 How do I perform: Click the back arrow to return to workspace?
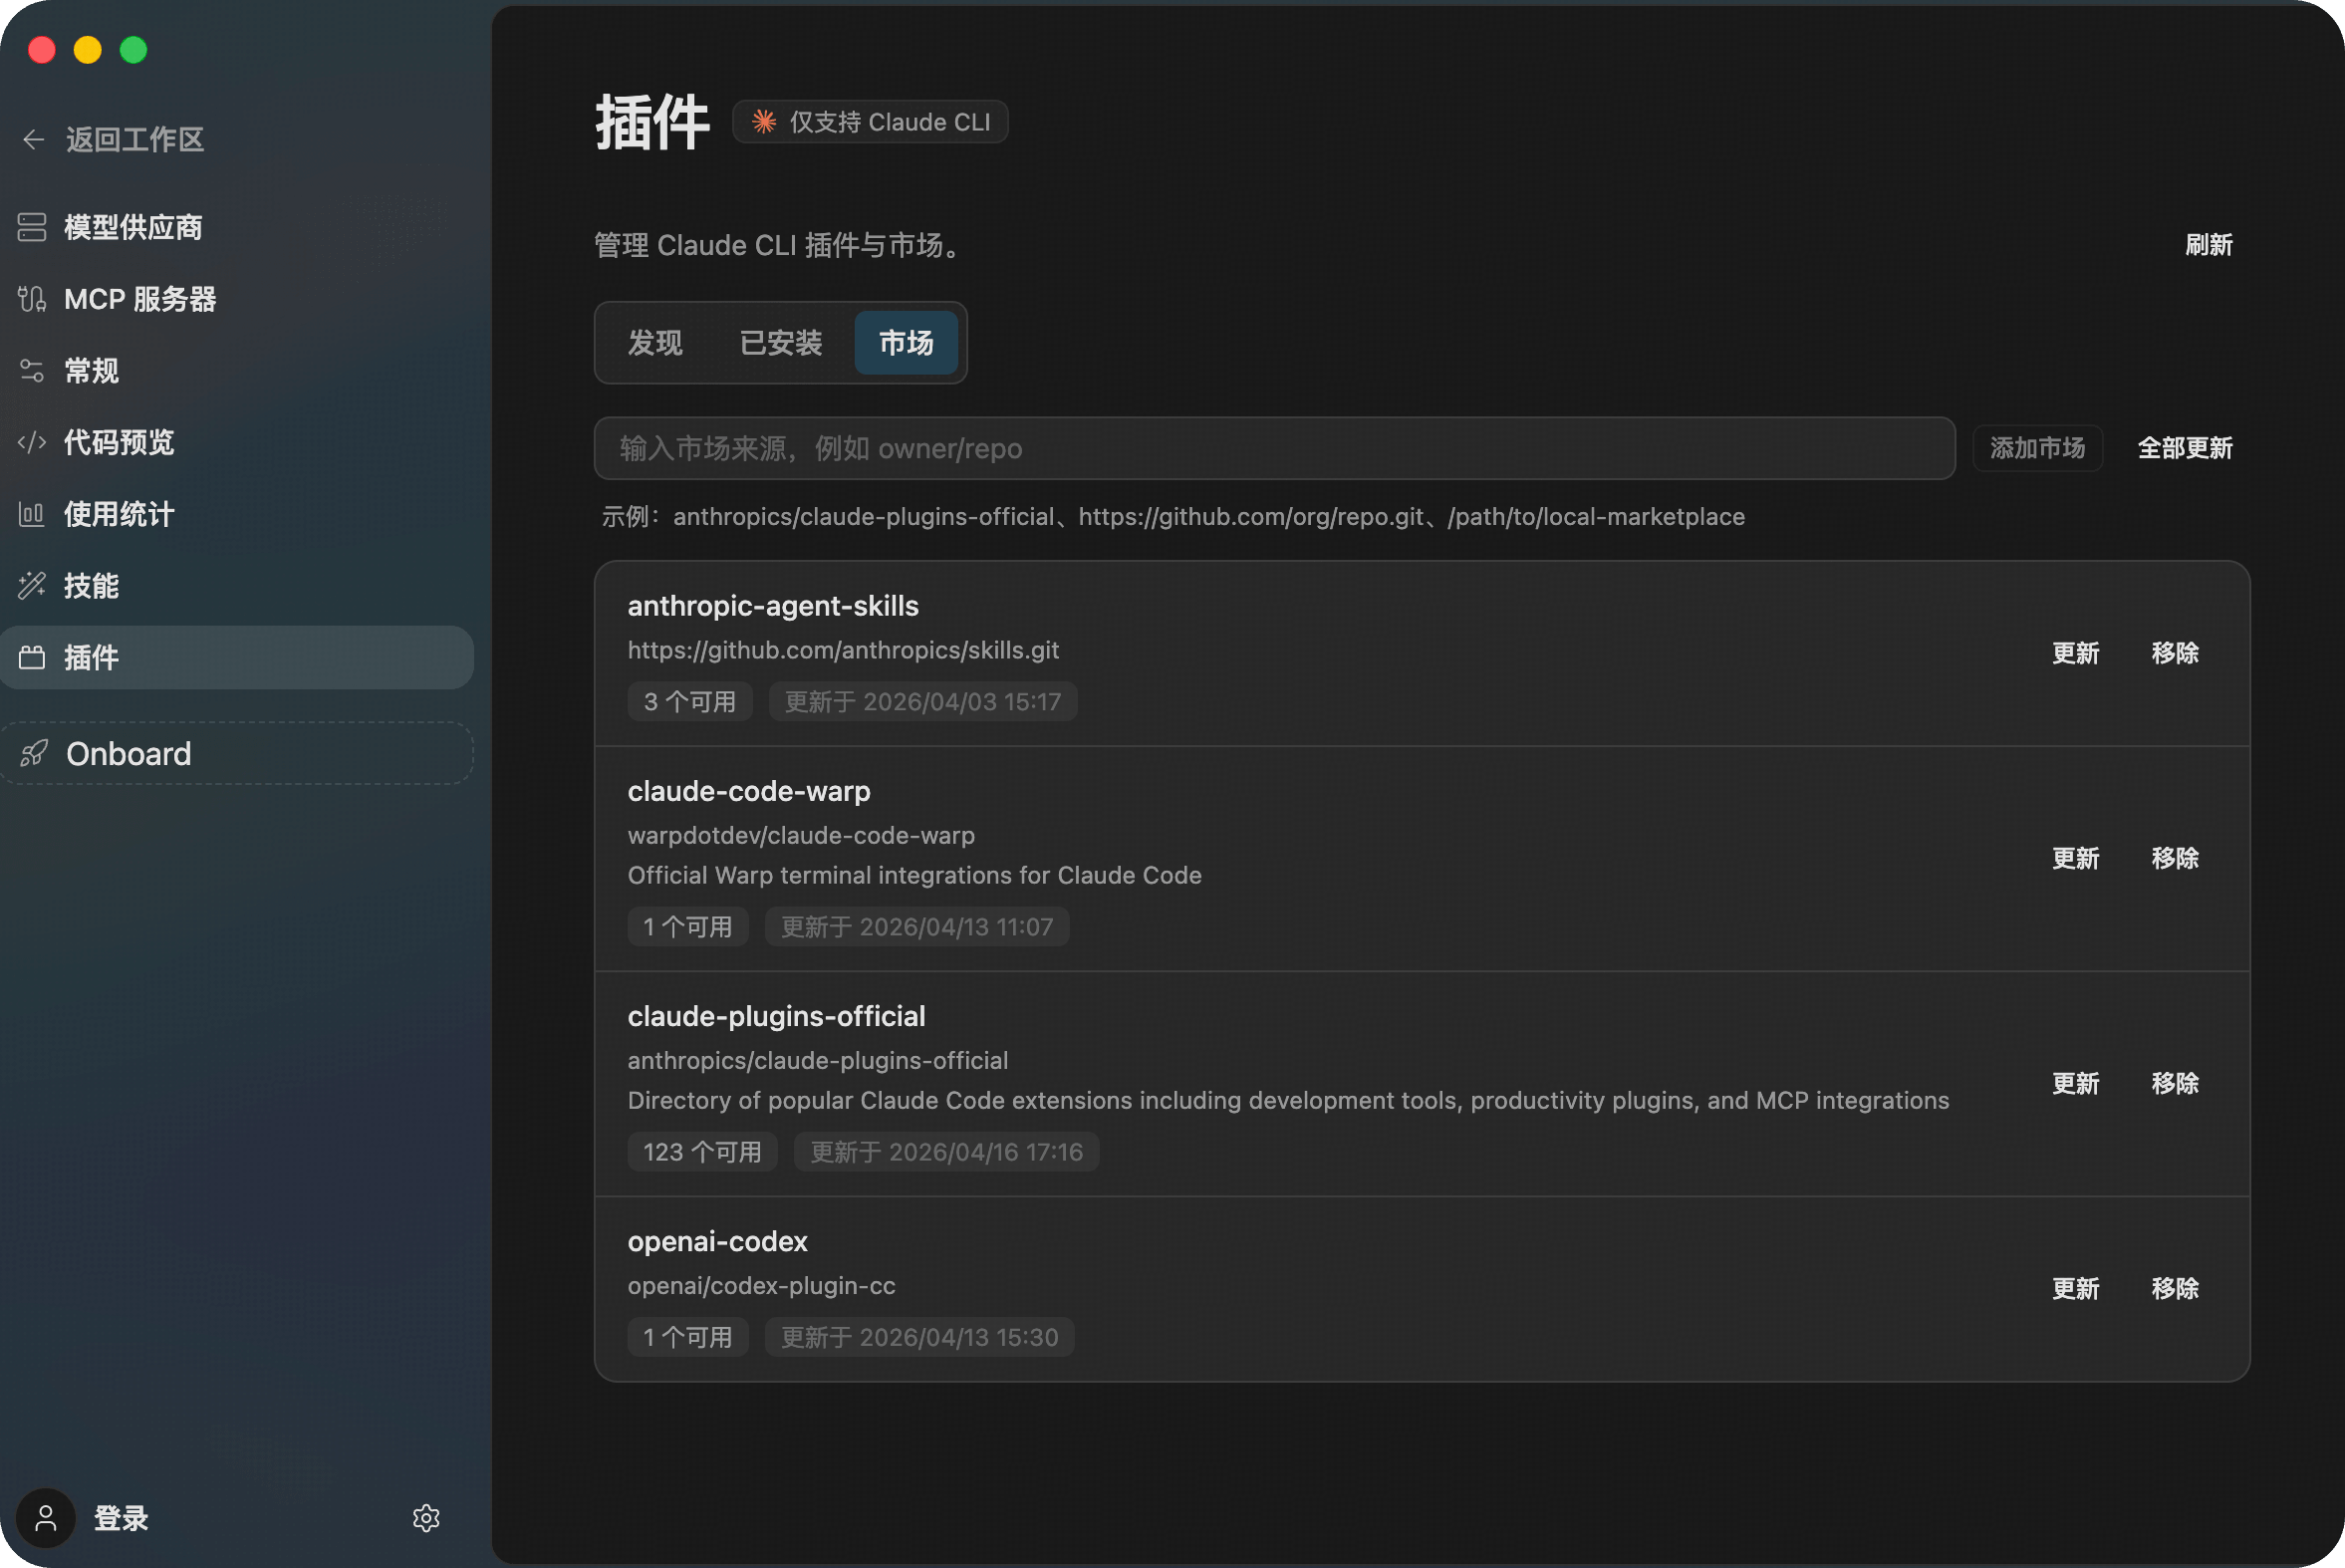coord(33,139)
